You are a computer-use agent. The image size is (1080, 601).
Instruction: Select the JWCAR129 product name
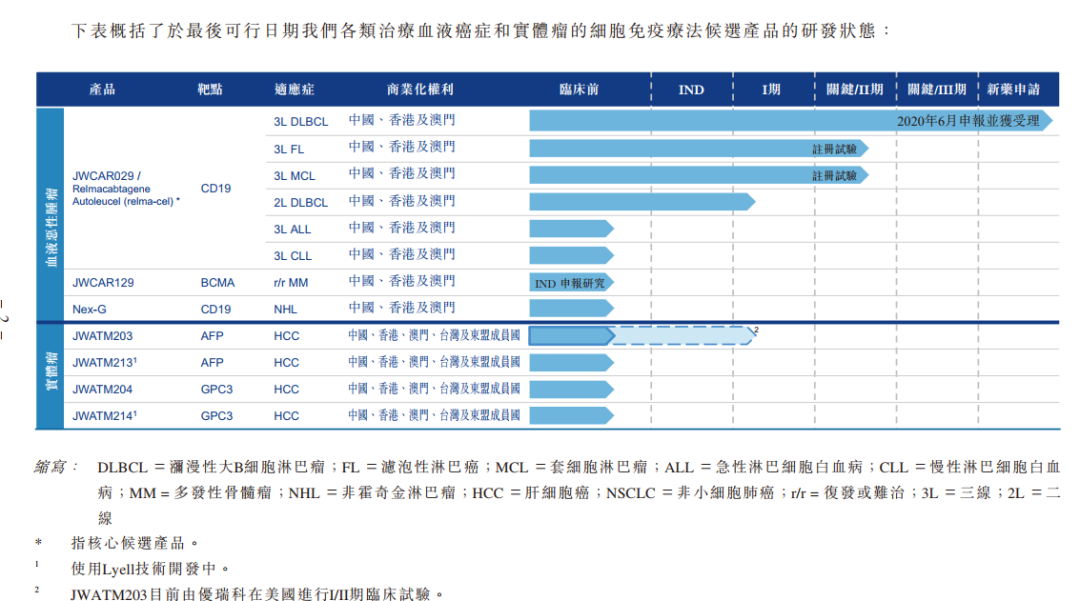pyautogui.click(x=103, y=283)
